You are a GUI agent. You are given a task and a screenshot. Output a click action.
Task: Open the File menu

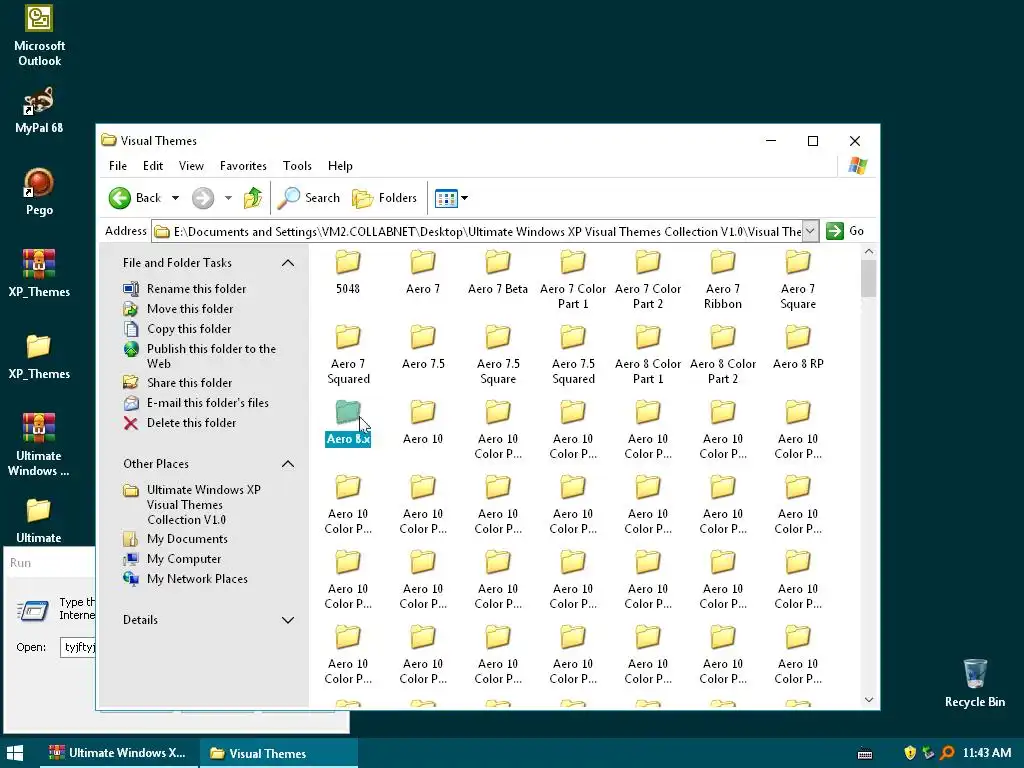118,166
